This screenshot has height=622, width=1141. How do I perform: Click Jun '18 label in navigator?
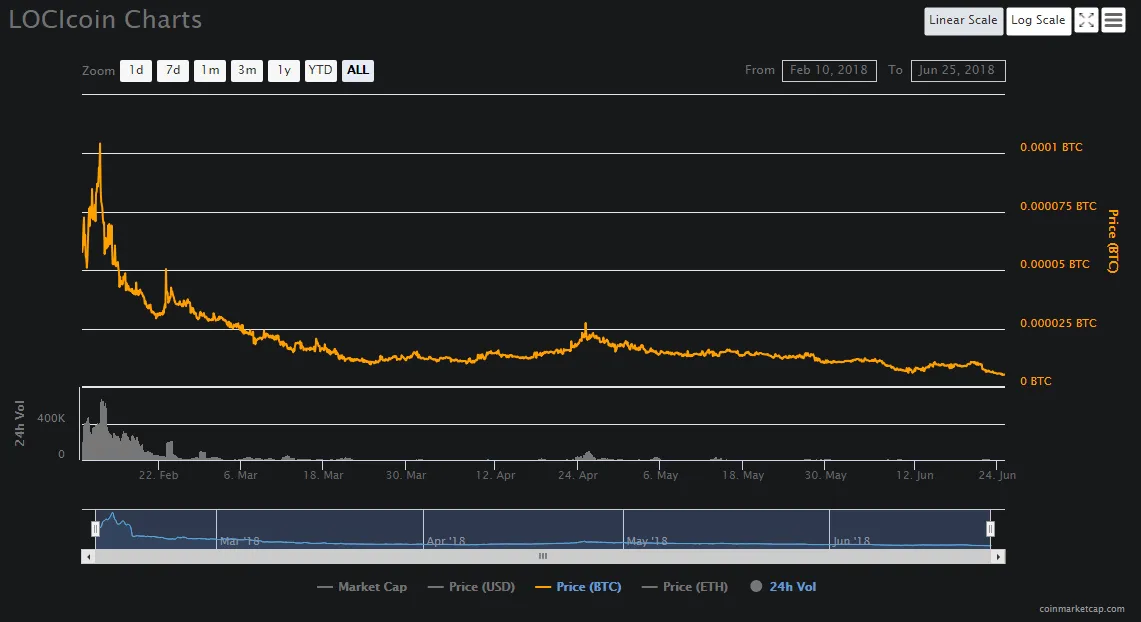click(851, 541)
